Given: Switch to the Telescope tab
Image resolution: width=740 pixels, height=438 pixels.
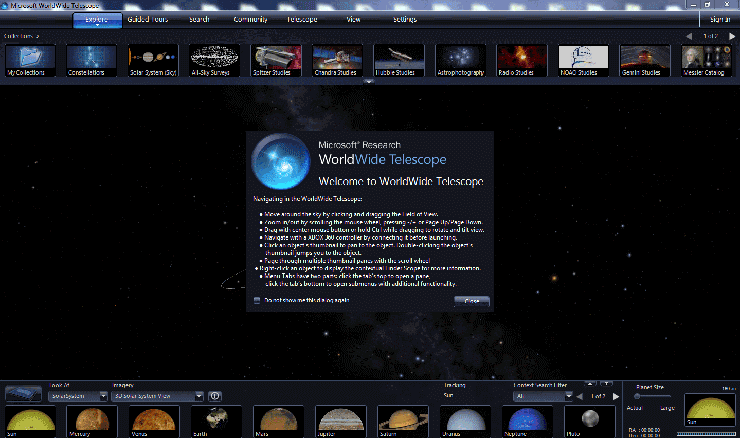Looking at the screenshot, I should (302, 19).
